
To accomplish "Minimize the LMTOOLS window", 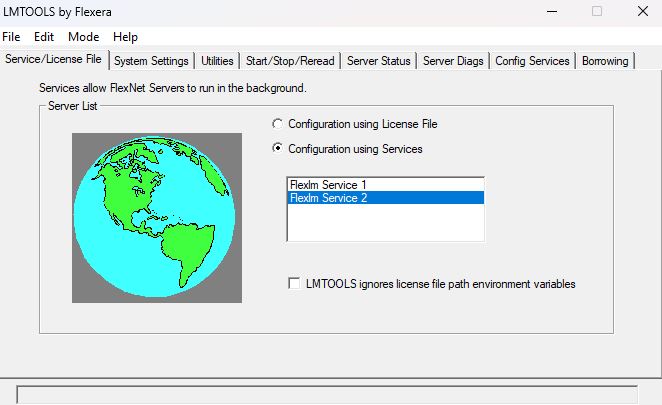I will [x=549, y=11].
